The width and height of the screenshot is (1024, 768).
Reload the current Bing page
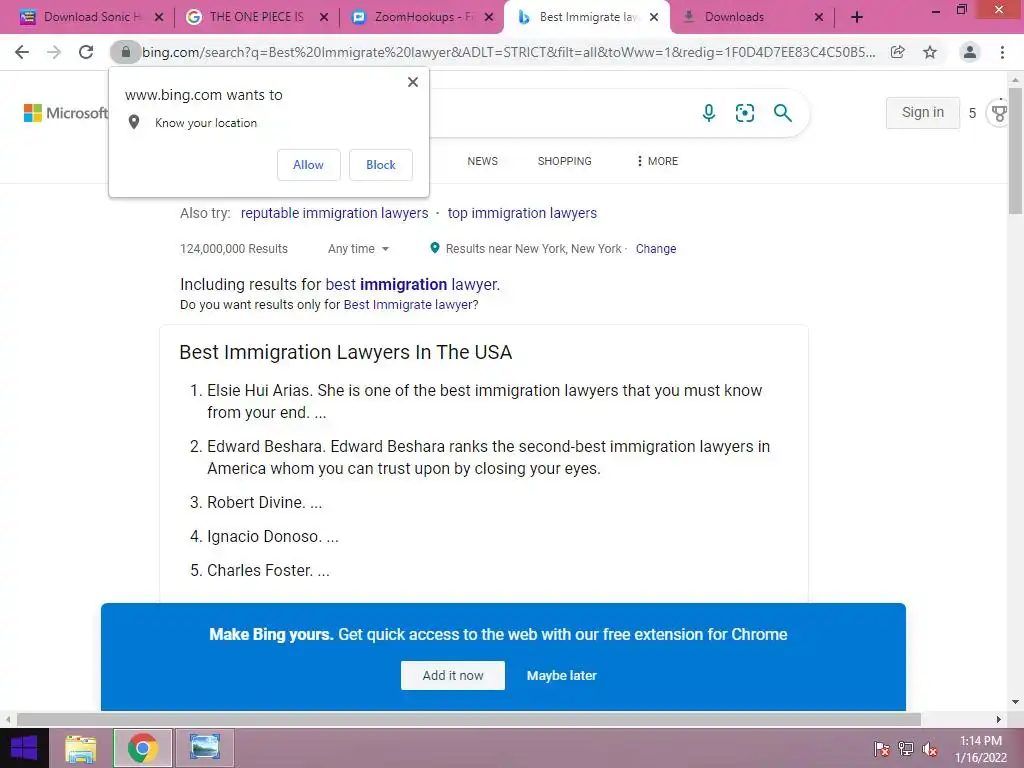[86, 52]
